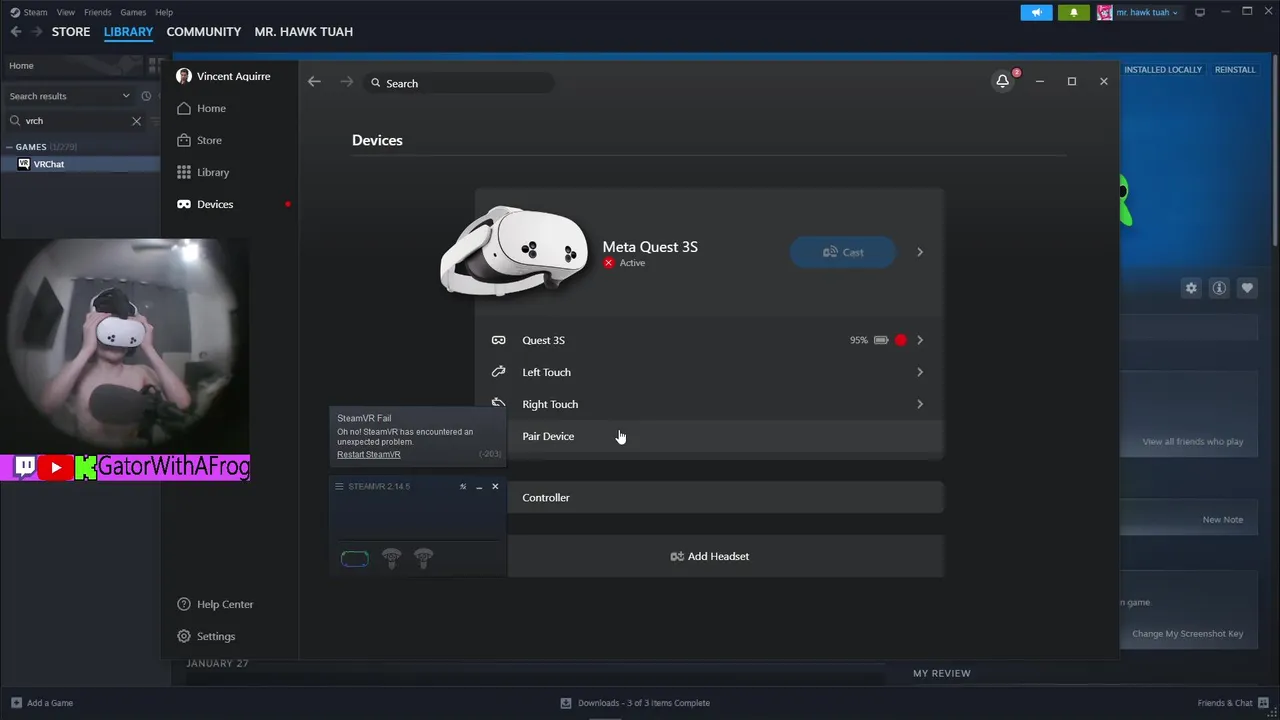Click the Meta notifications bell icon

[x=1003, y=81]
